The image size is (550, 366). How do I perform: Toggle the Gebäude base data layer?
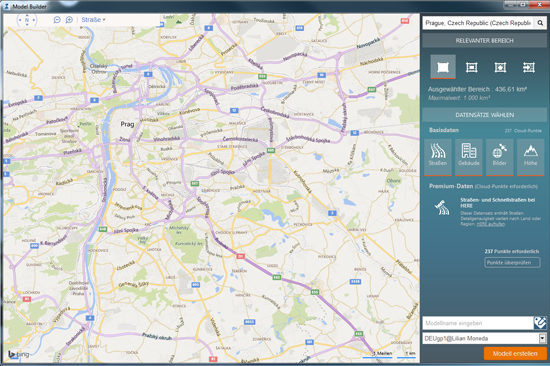click(x=469, y=157)
